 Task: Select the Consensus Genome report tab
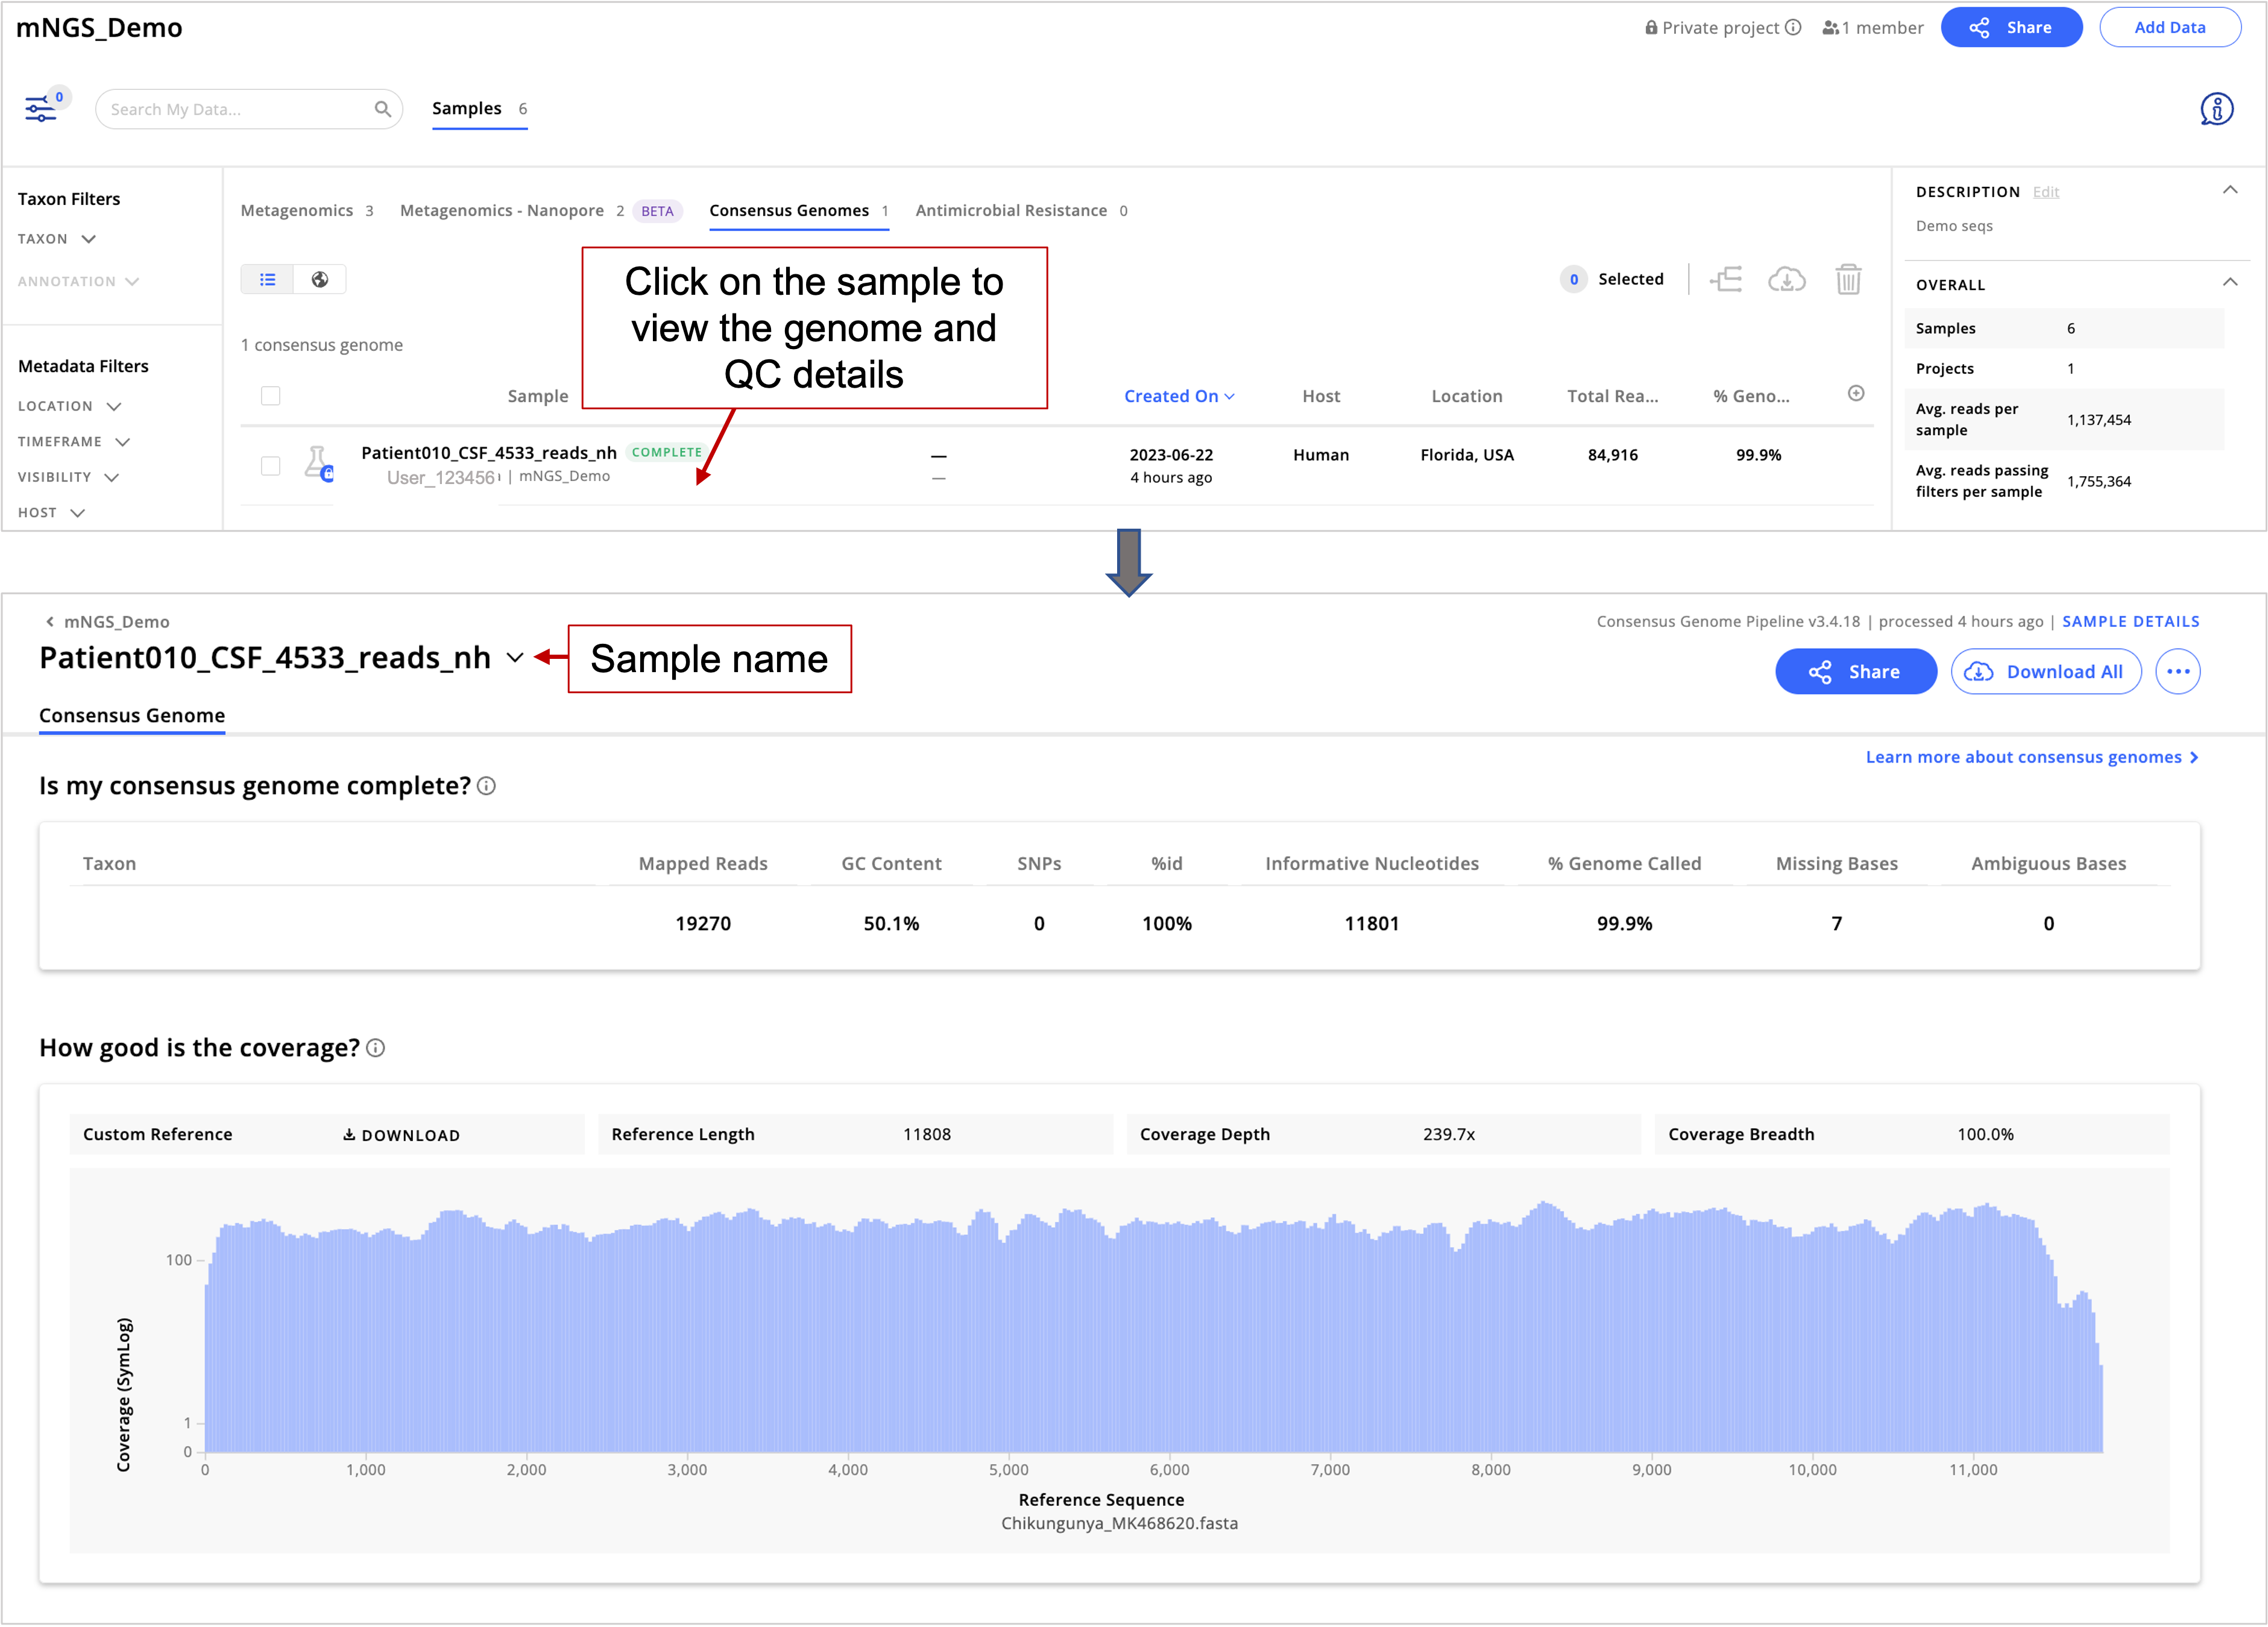coord(132,715)
